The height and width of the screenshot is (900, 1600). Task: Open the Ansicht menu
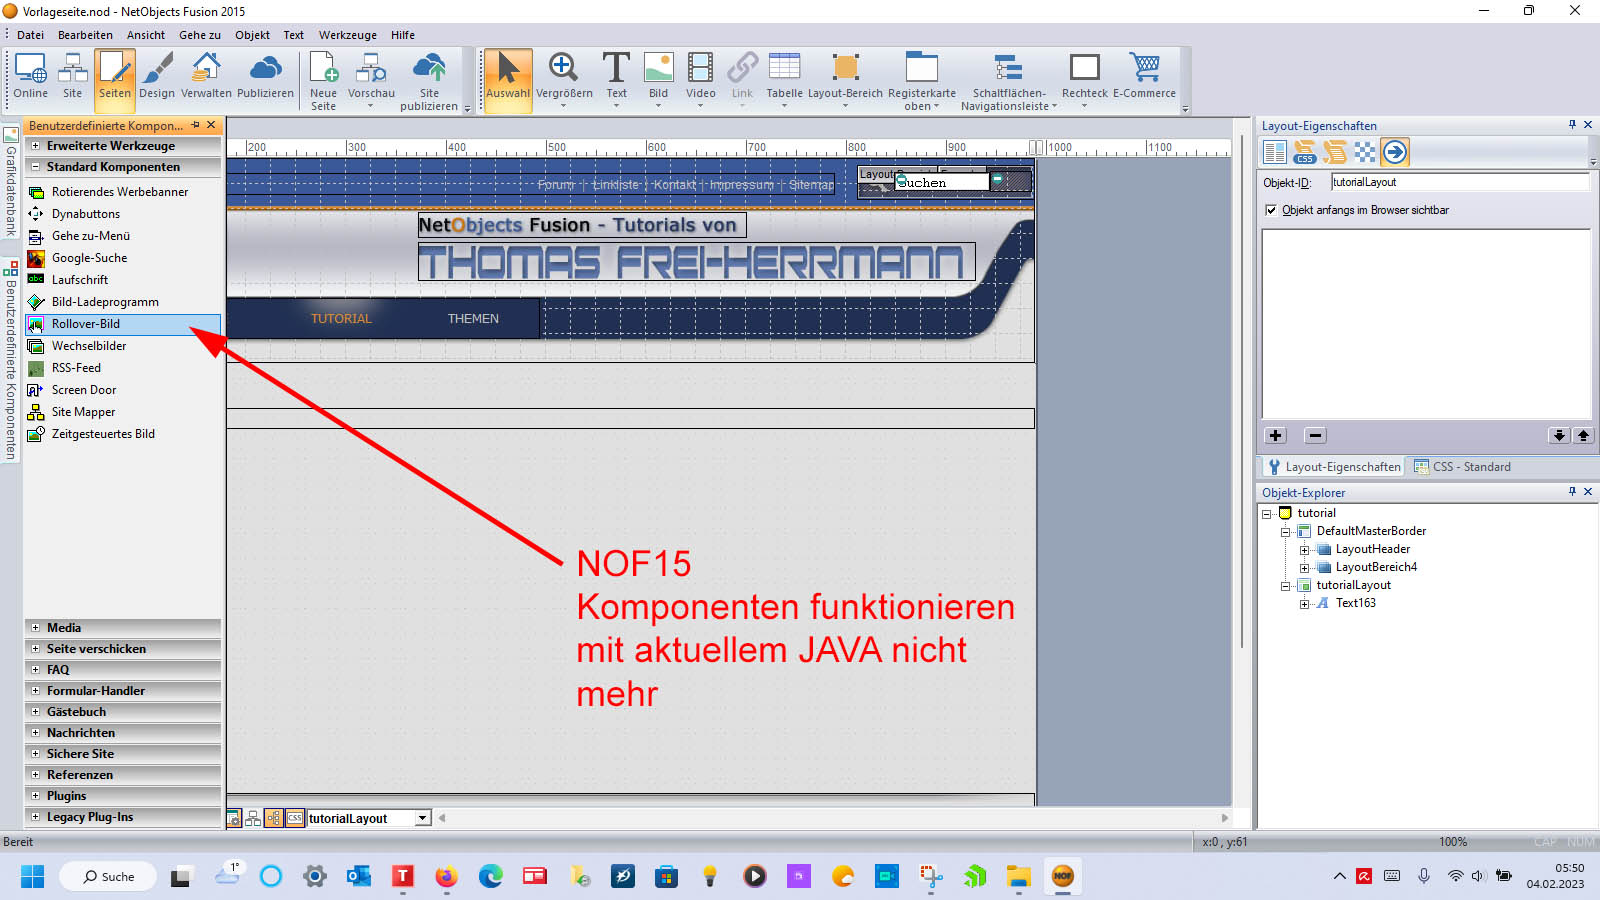(x=146, y=35)
